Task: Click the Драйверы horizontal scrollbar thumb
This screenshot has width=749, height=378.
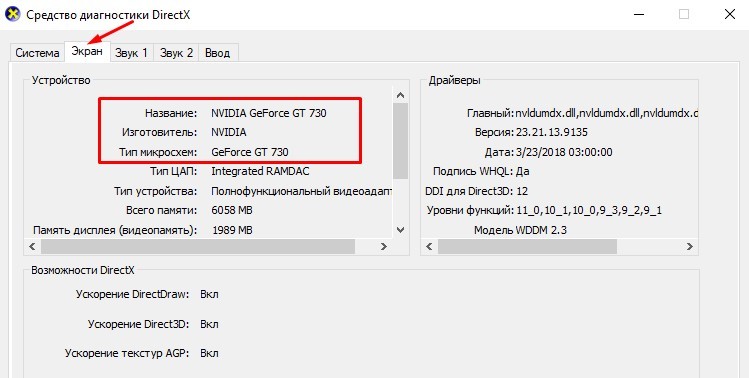Action: click(527, 247)
